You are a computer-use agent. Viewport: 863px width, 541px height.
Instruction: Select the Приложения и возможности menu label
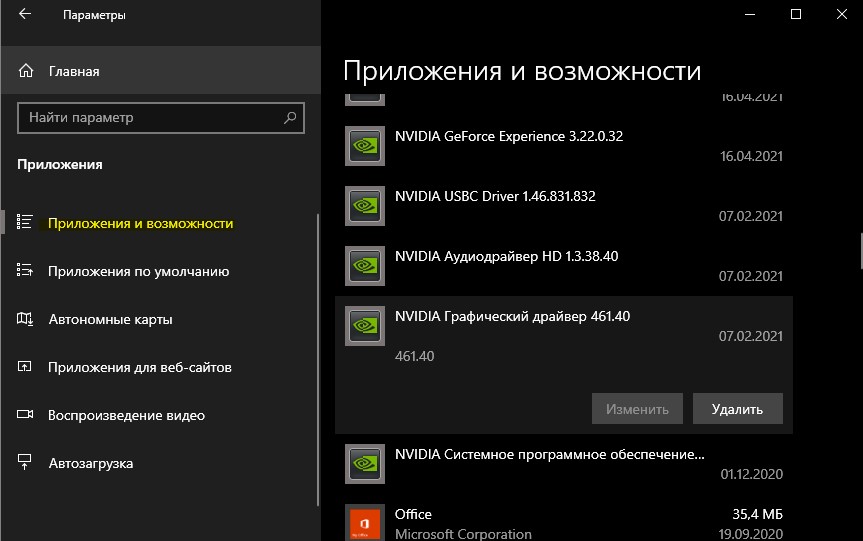[x=140, y=223]
